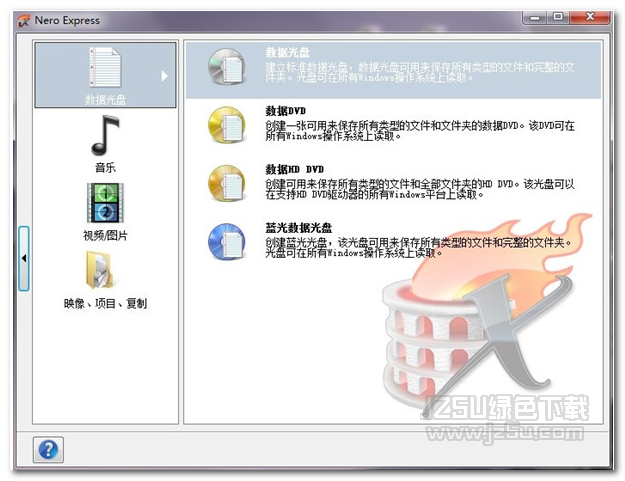Collapse the left side panel arrow

click(x=24, y=258)
